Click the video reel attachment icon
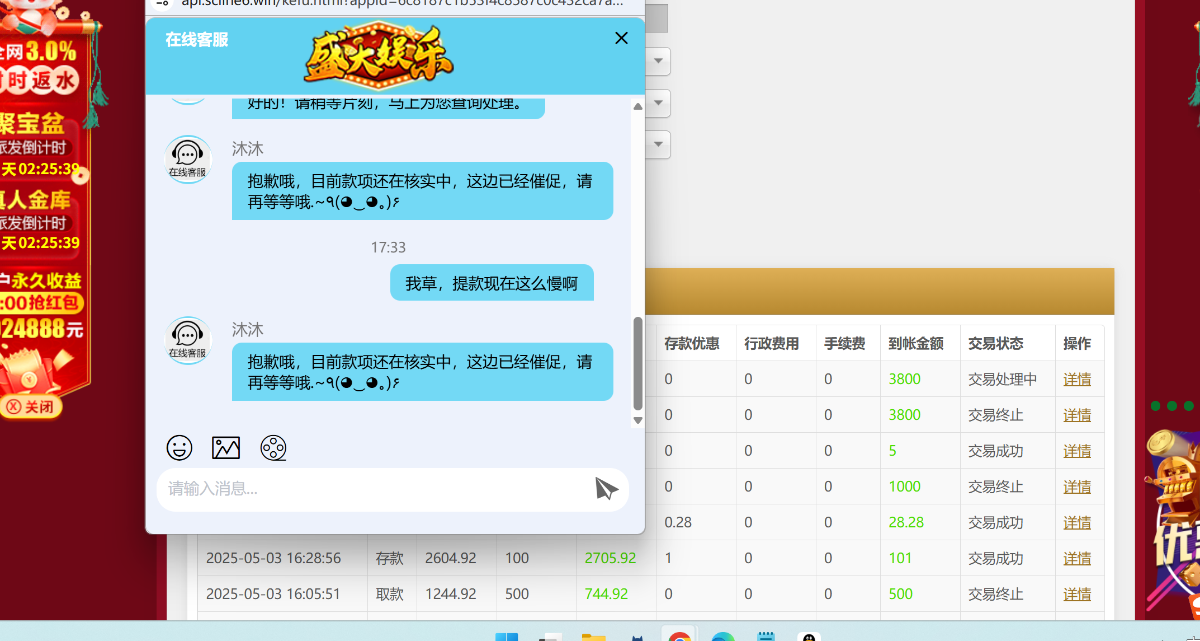 tap(273, 448)
